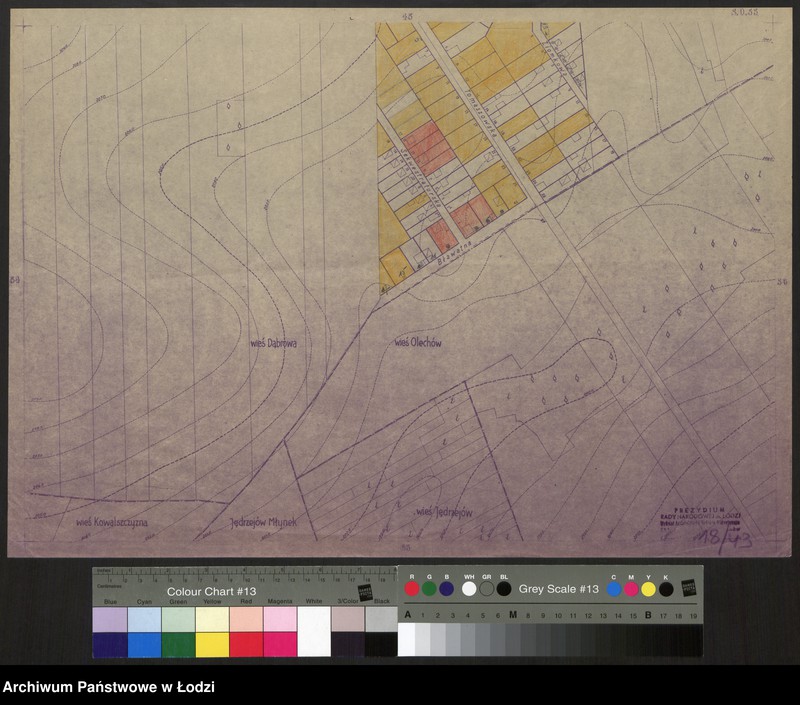The image size is (800, 705).
Task: Click the yellow Y circle on grey scale
Action: [648, 589]
